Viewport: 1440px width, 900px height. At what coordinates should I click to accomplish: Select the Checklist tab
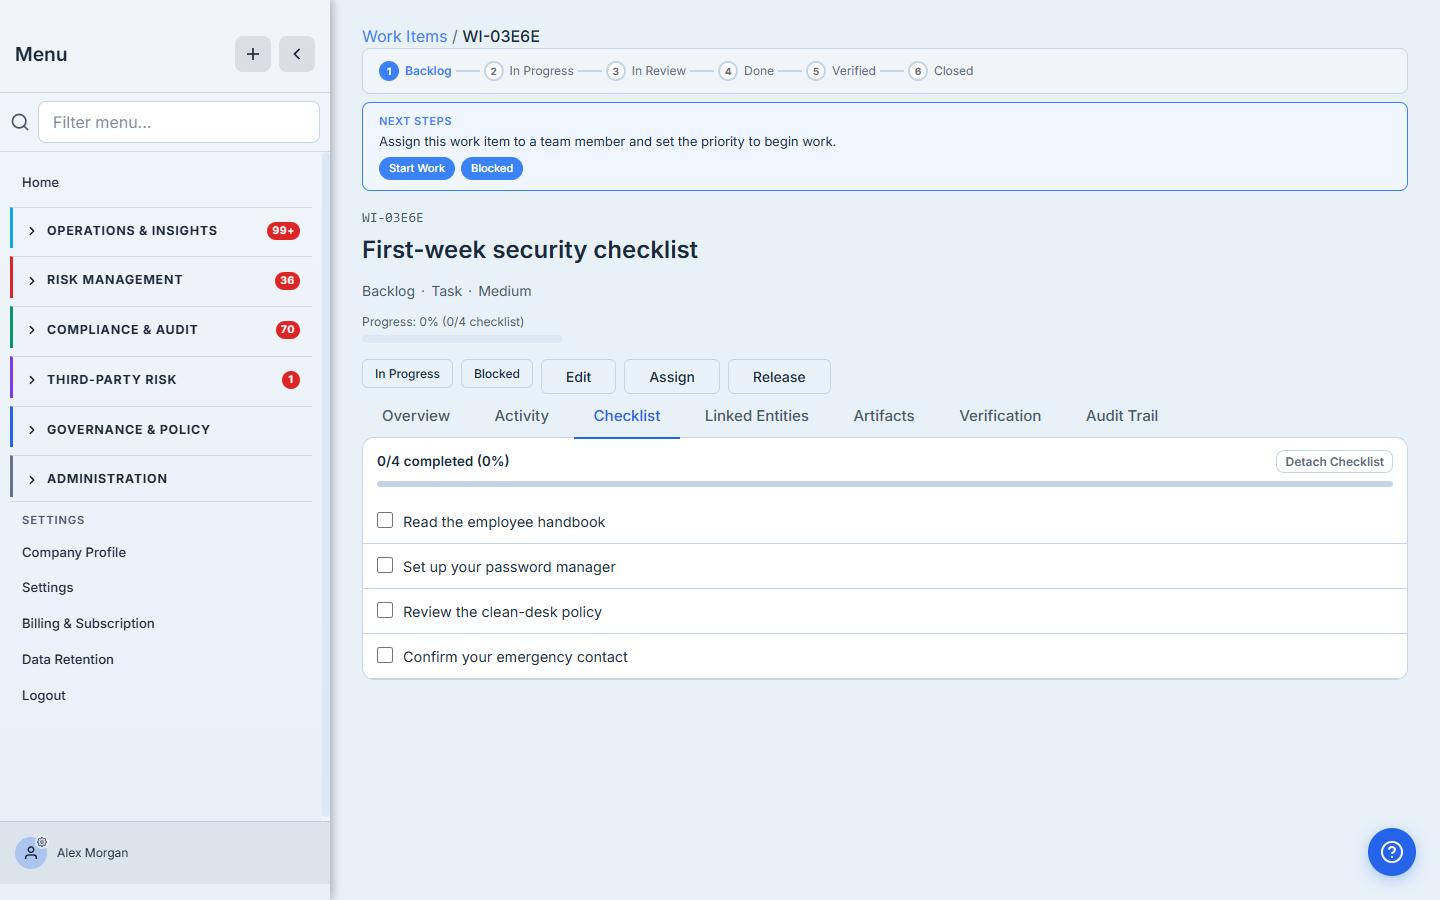[627, 416]
